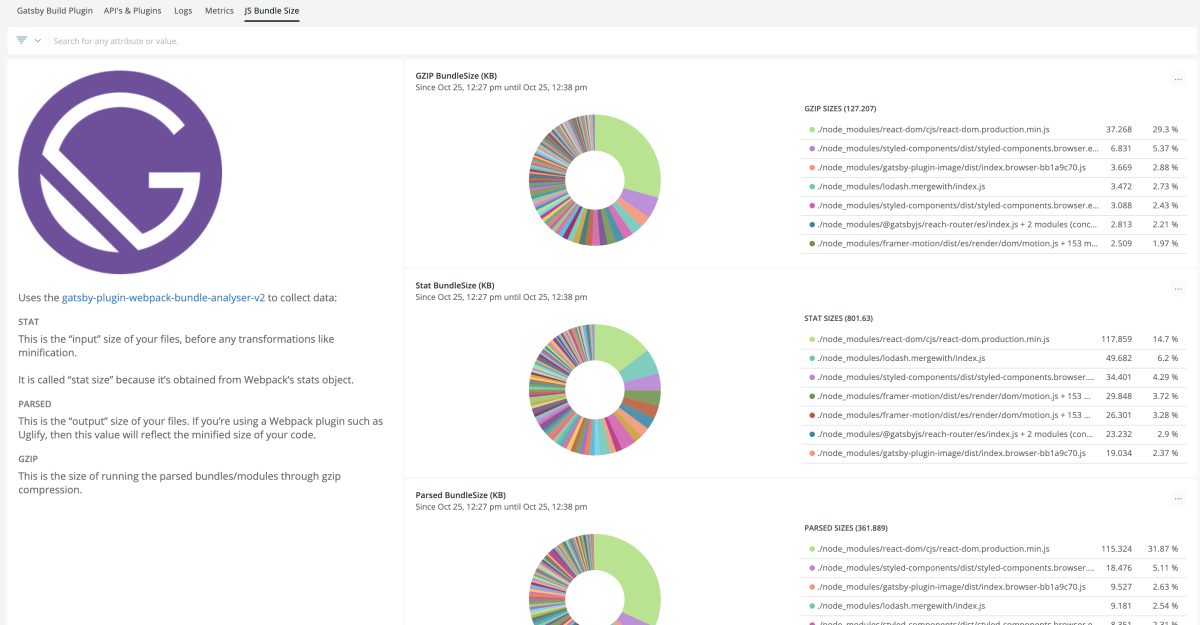This screenshot has width=1200, height=625.
Task: Toggle gatsby-plugin-image entry in GZIP Sizes legend
Action: click(x=950, y=168)
